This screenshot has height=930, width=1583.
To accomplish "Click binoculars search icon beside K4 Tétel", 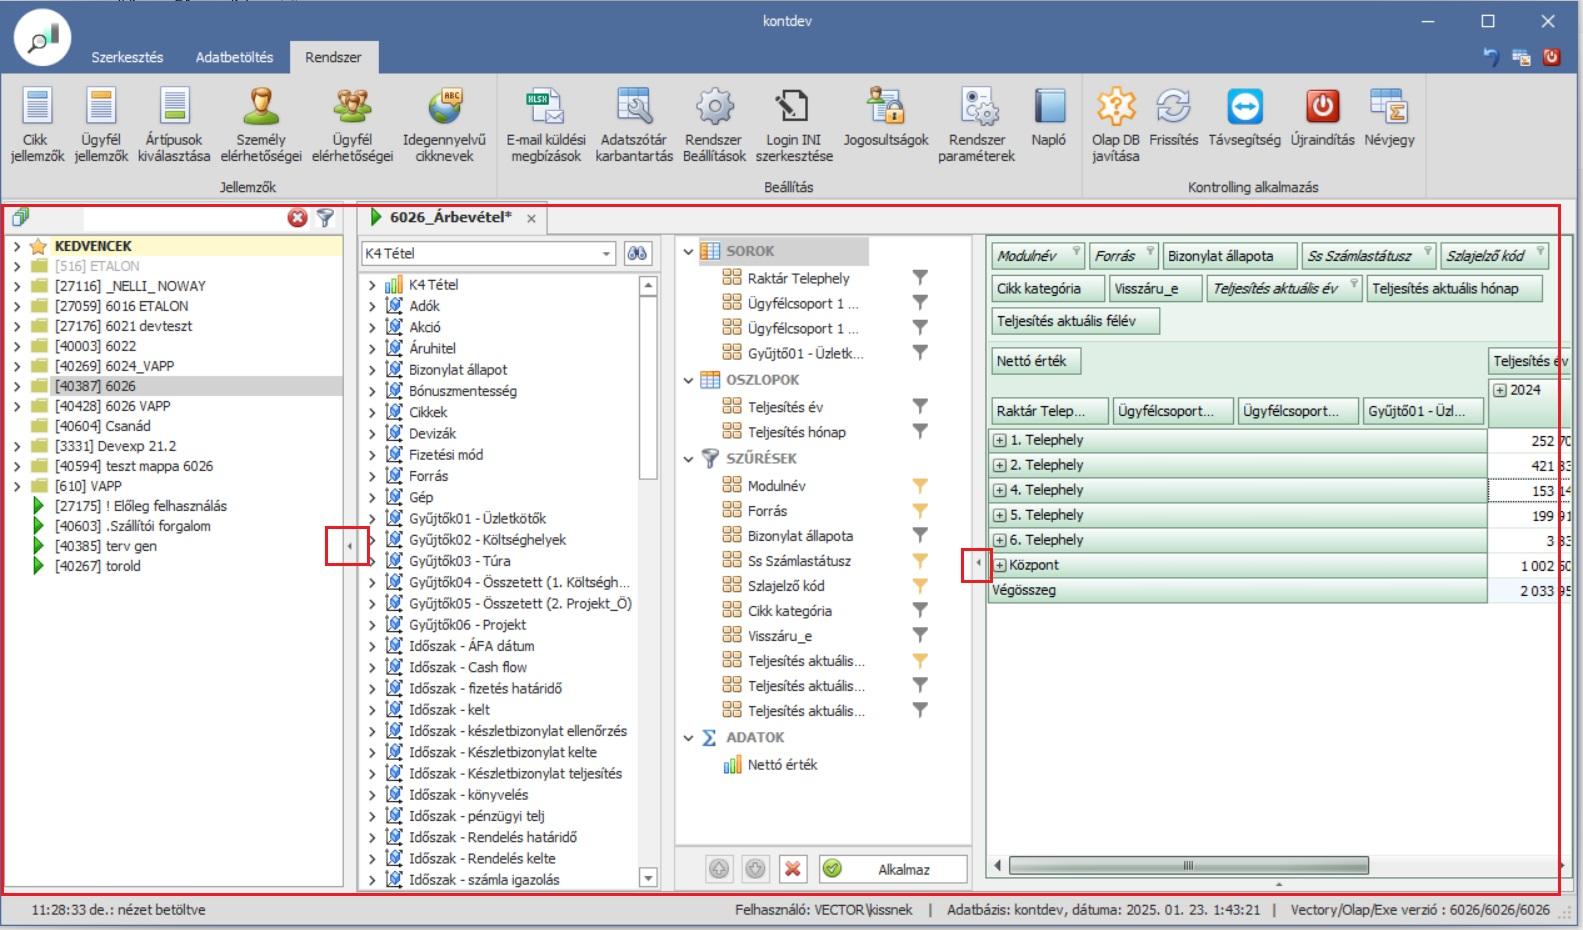I will coord(637,254).
